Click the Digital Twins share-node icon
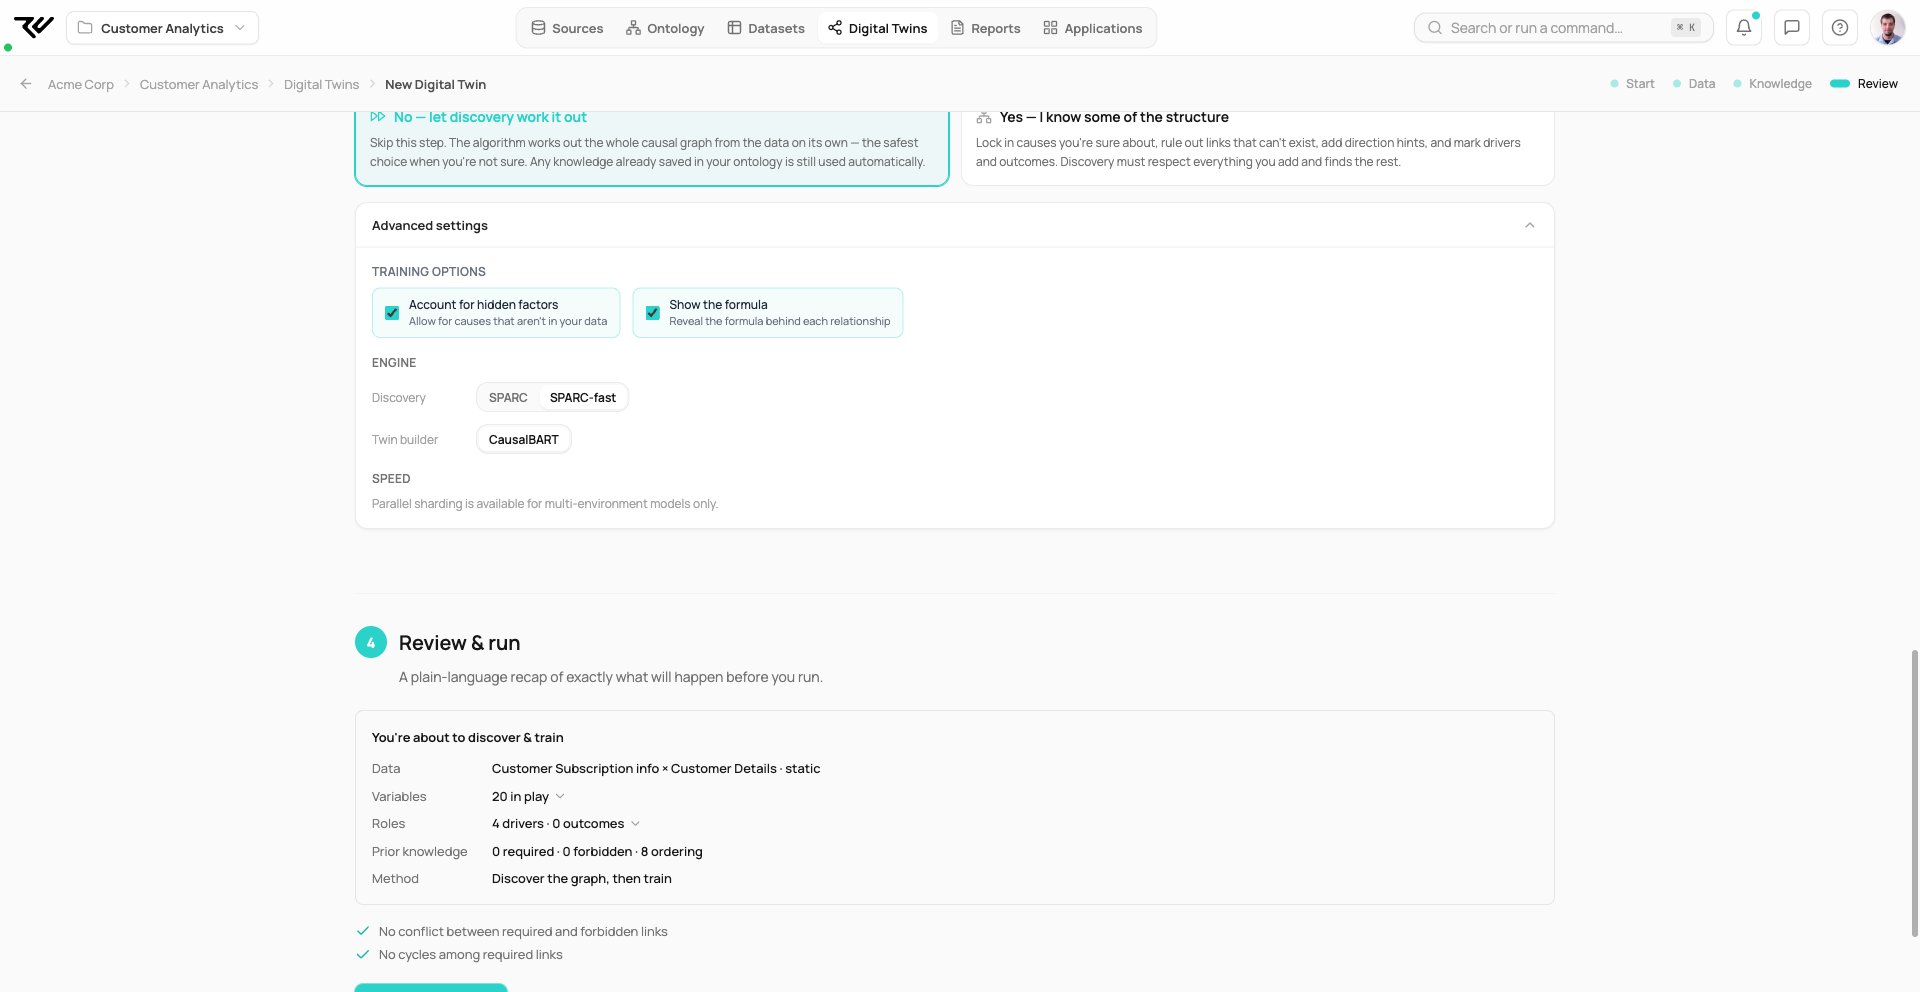 [x=835, y=28]
